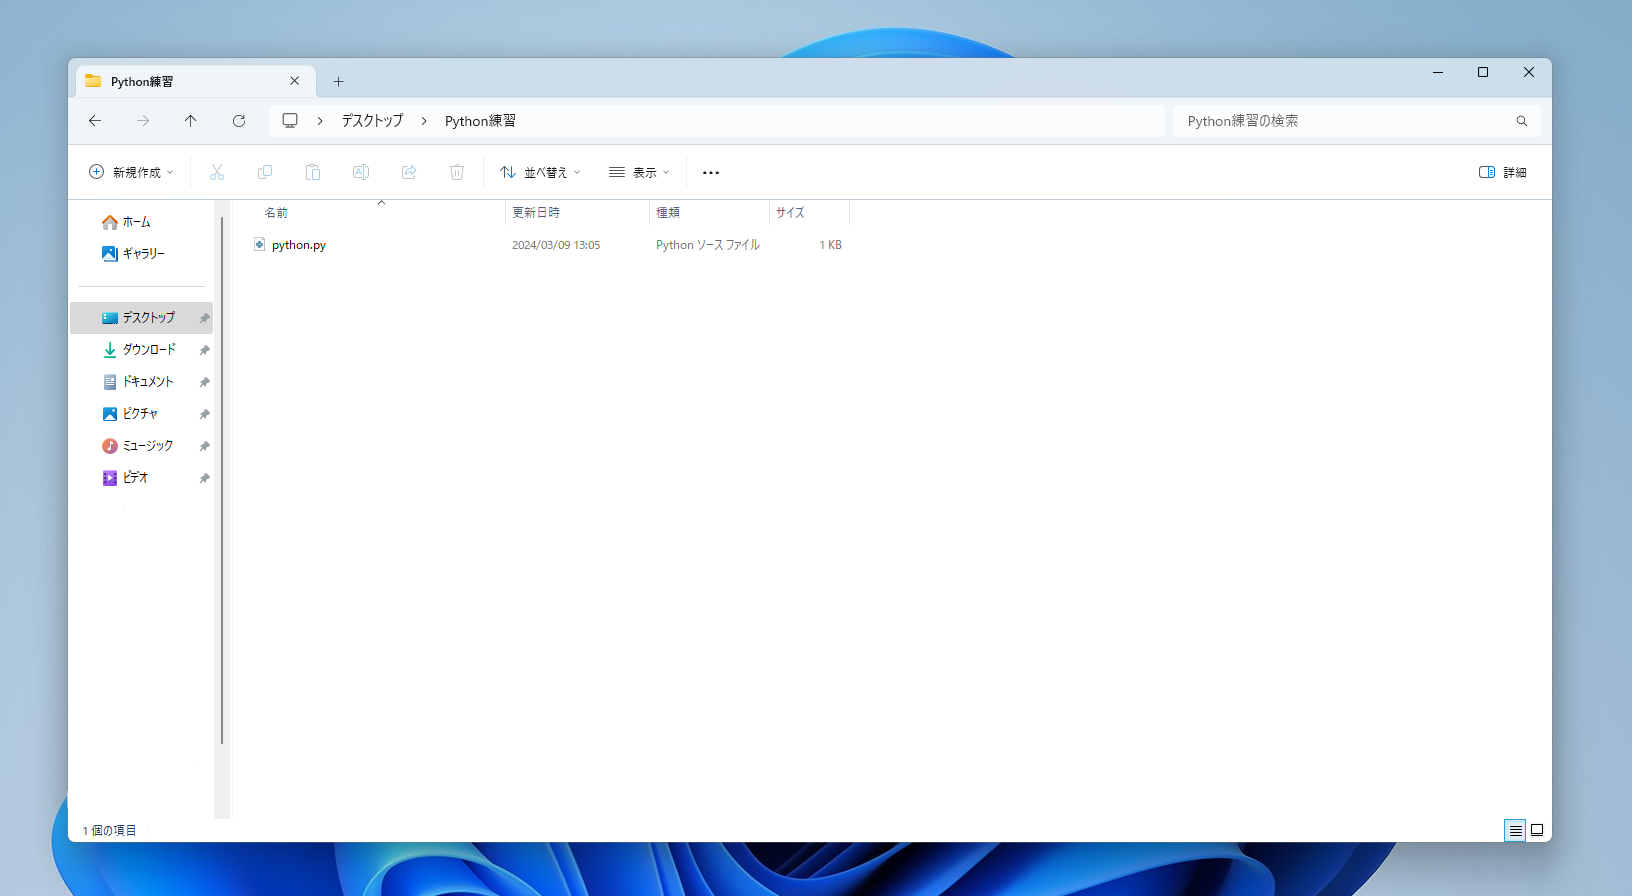This screenshot has width=1632, height=896.
Task: Switch to the details list view icon
Action: tap(1515, 830)
